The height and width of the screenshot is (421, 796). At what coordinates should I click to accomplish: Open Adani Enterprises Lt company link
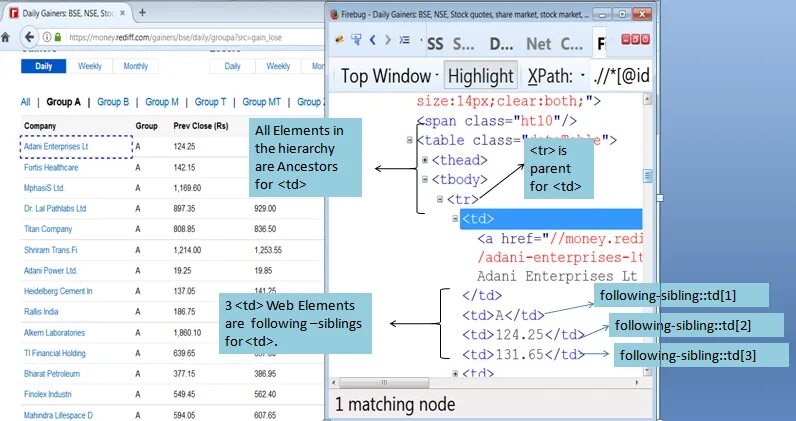pyautogui.click(x=56, y=146)
